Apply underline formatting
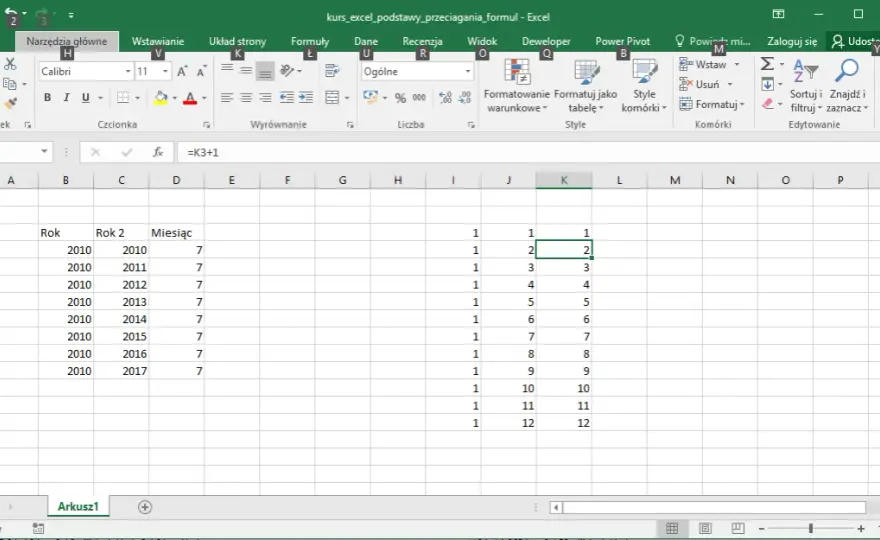Image resolution: width=880 pixels, height=540 pixels. tap(85, 98)
